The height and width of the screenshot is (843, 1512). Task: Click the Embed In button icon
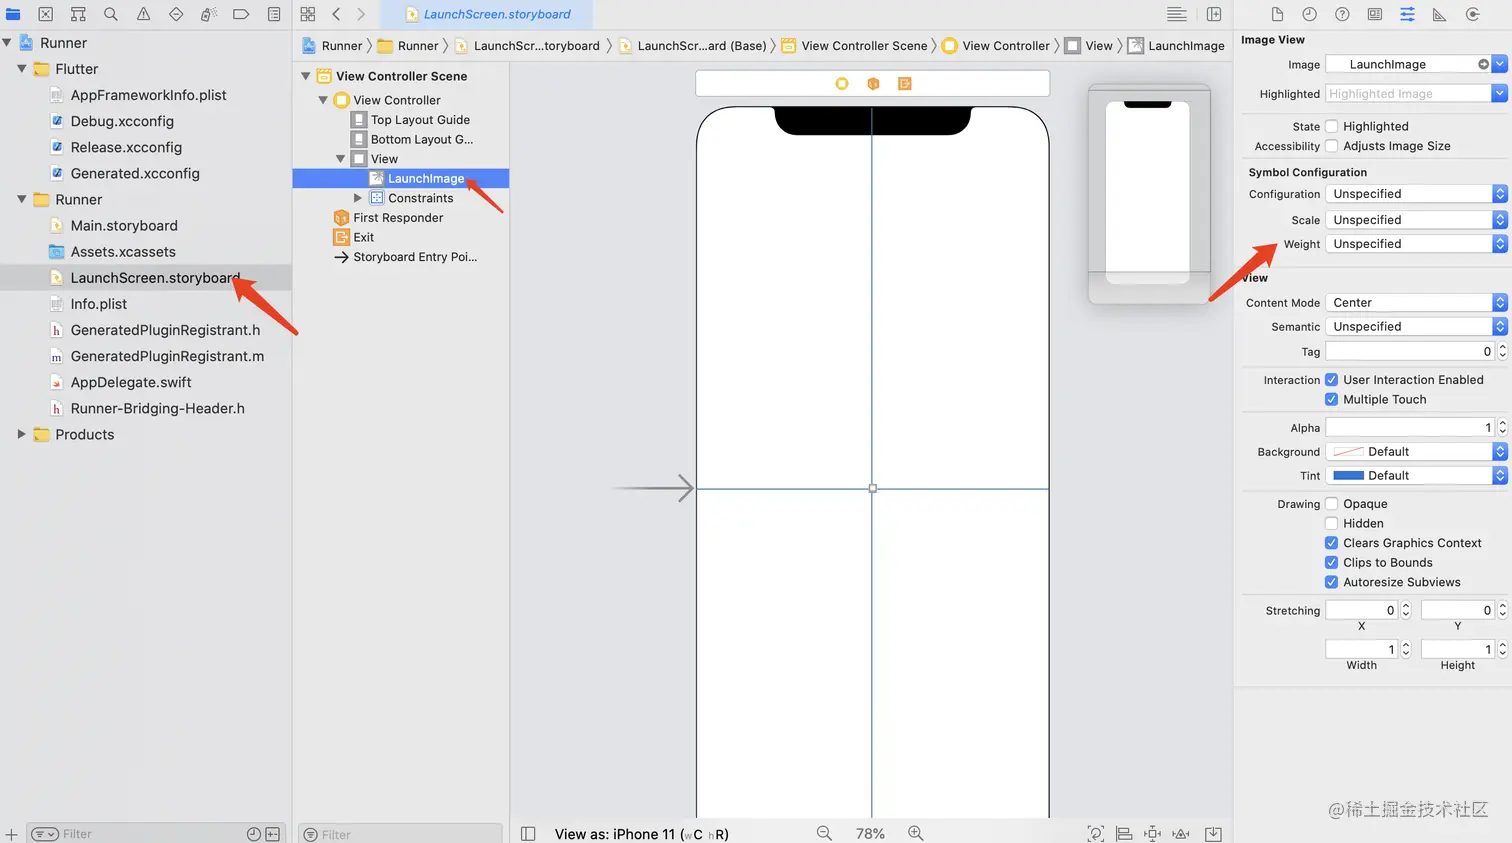click(x=1213, y=834)
